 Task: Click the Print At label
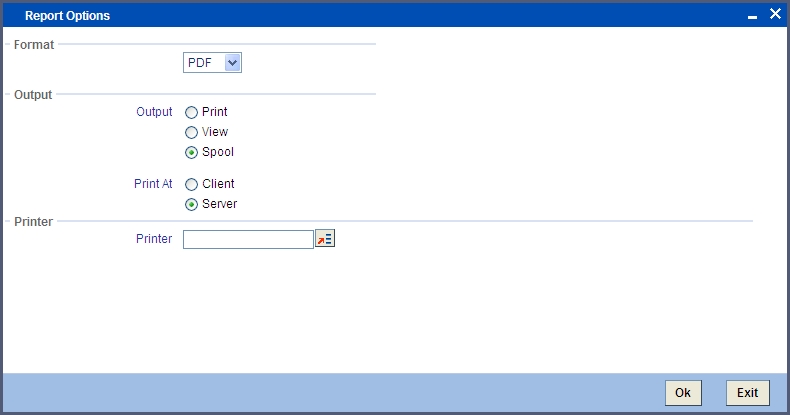point(153,184)
